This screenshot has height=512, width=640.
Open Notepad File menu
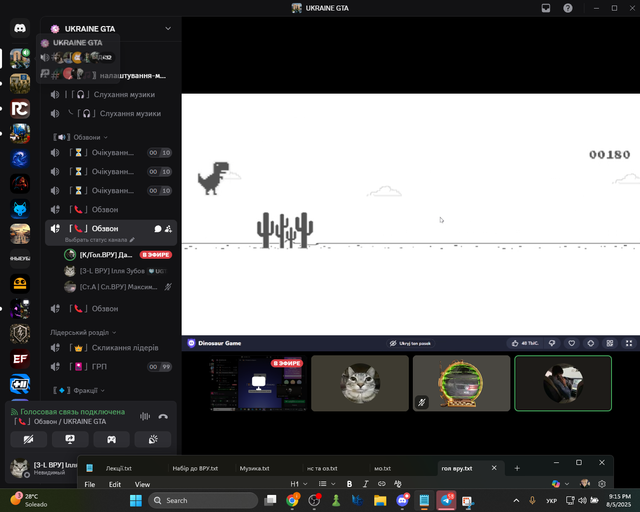90,484
